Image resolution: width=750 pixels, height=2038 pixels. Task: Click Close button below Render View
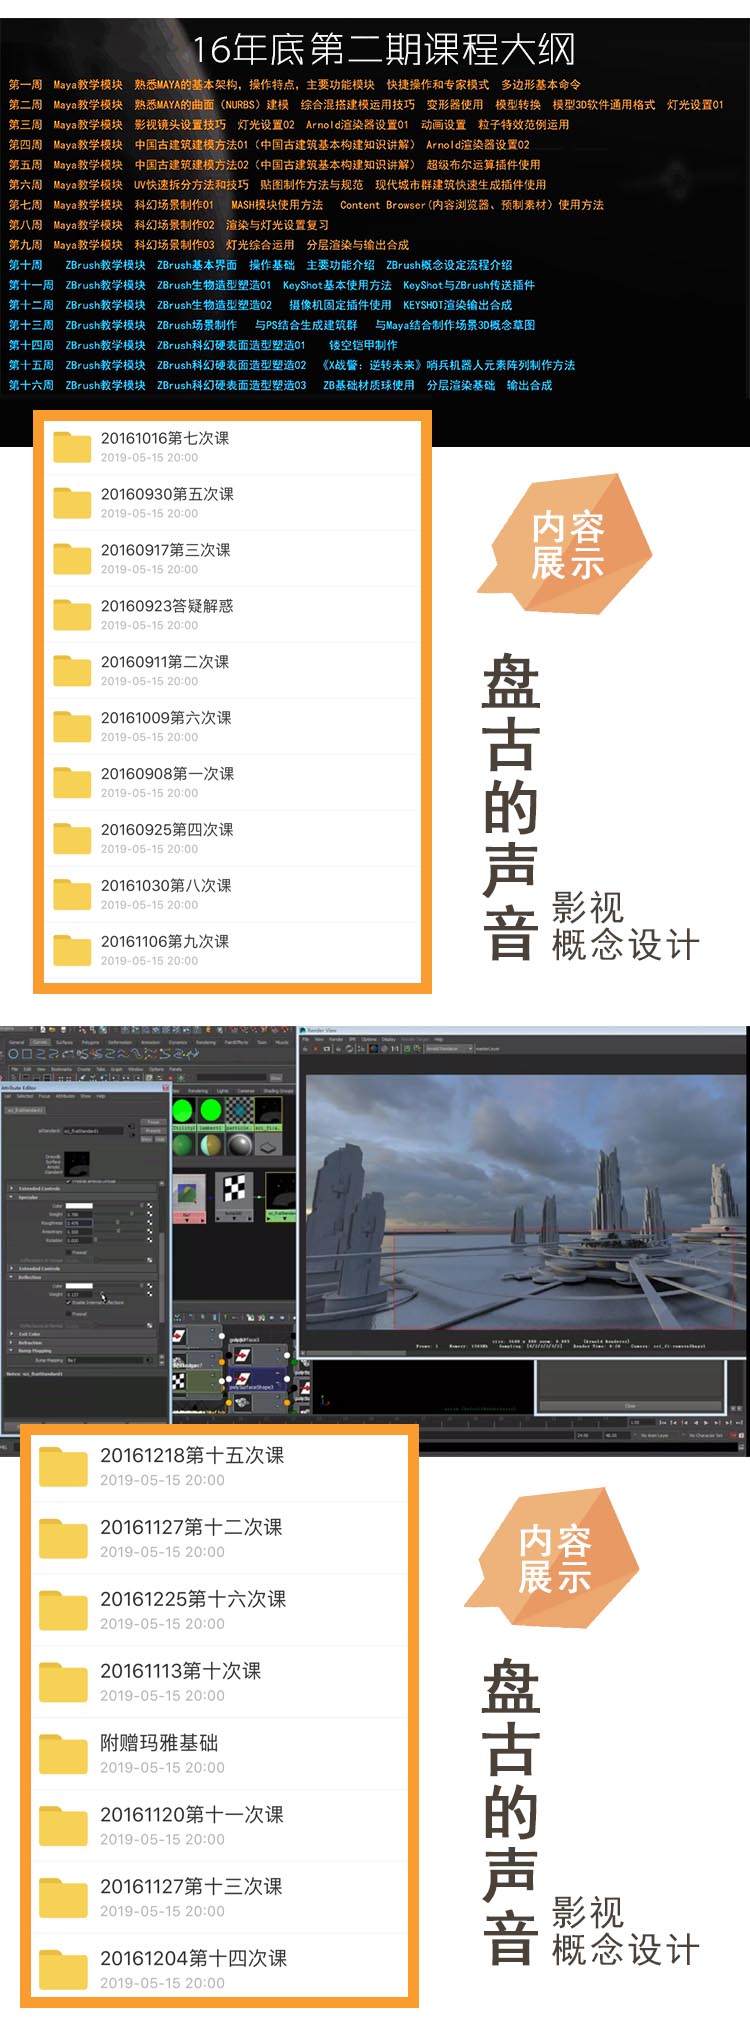[630, 1406]
